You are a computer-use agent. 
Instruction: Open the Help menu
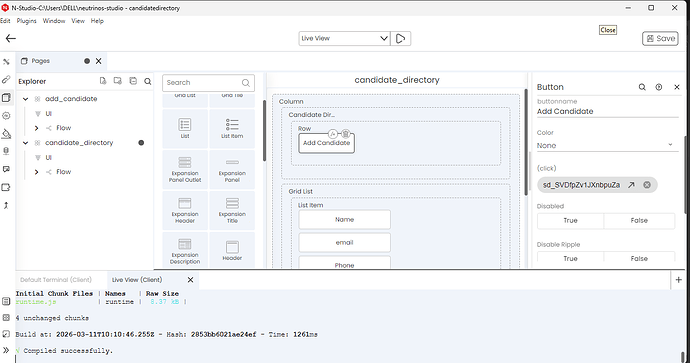pos(97,21)
